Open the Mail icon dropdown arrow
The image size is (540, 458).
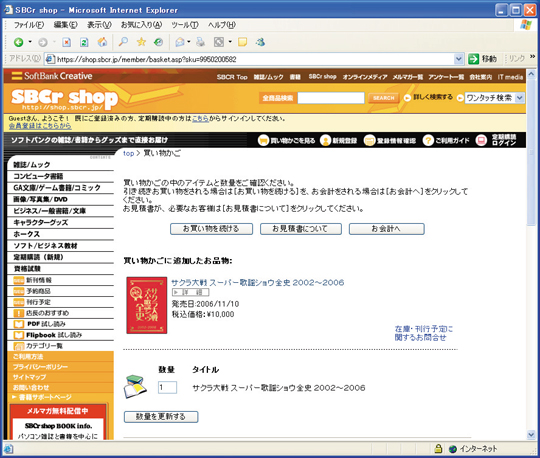189,42
